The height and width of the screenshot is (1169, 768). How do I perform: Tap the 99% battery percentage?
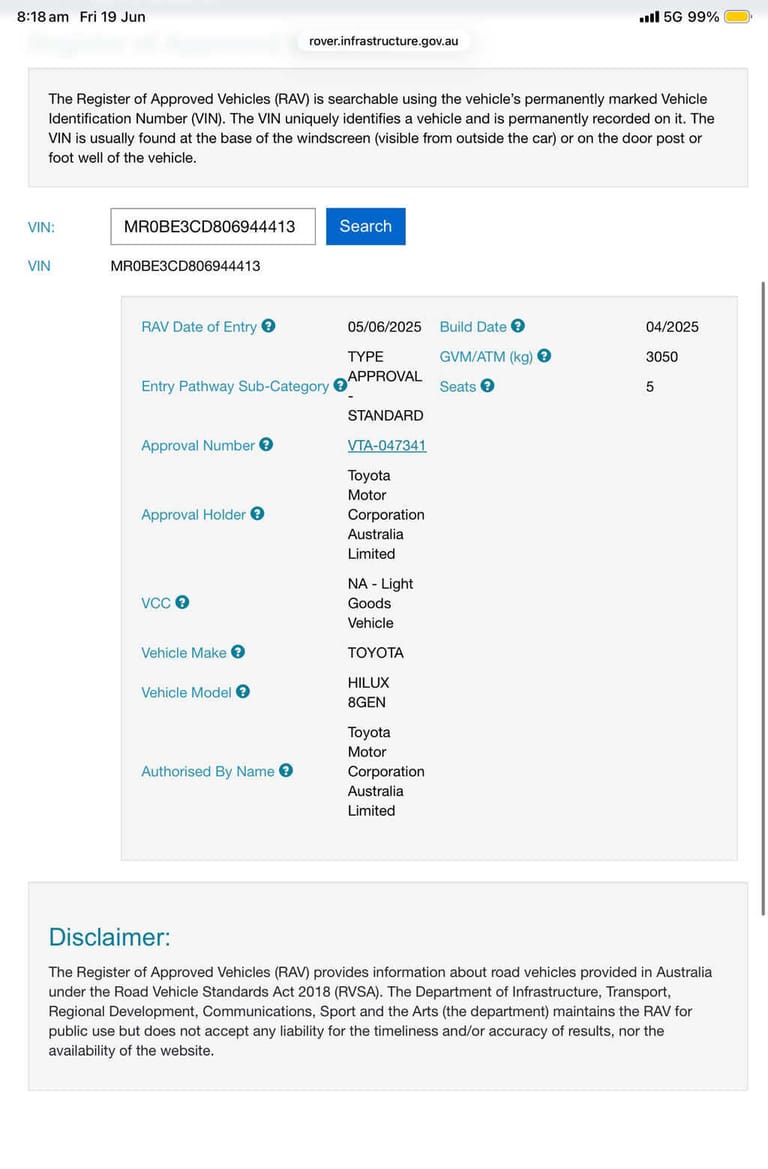(x=703, y=16)
